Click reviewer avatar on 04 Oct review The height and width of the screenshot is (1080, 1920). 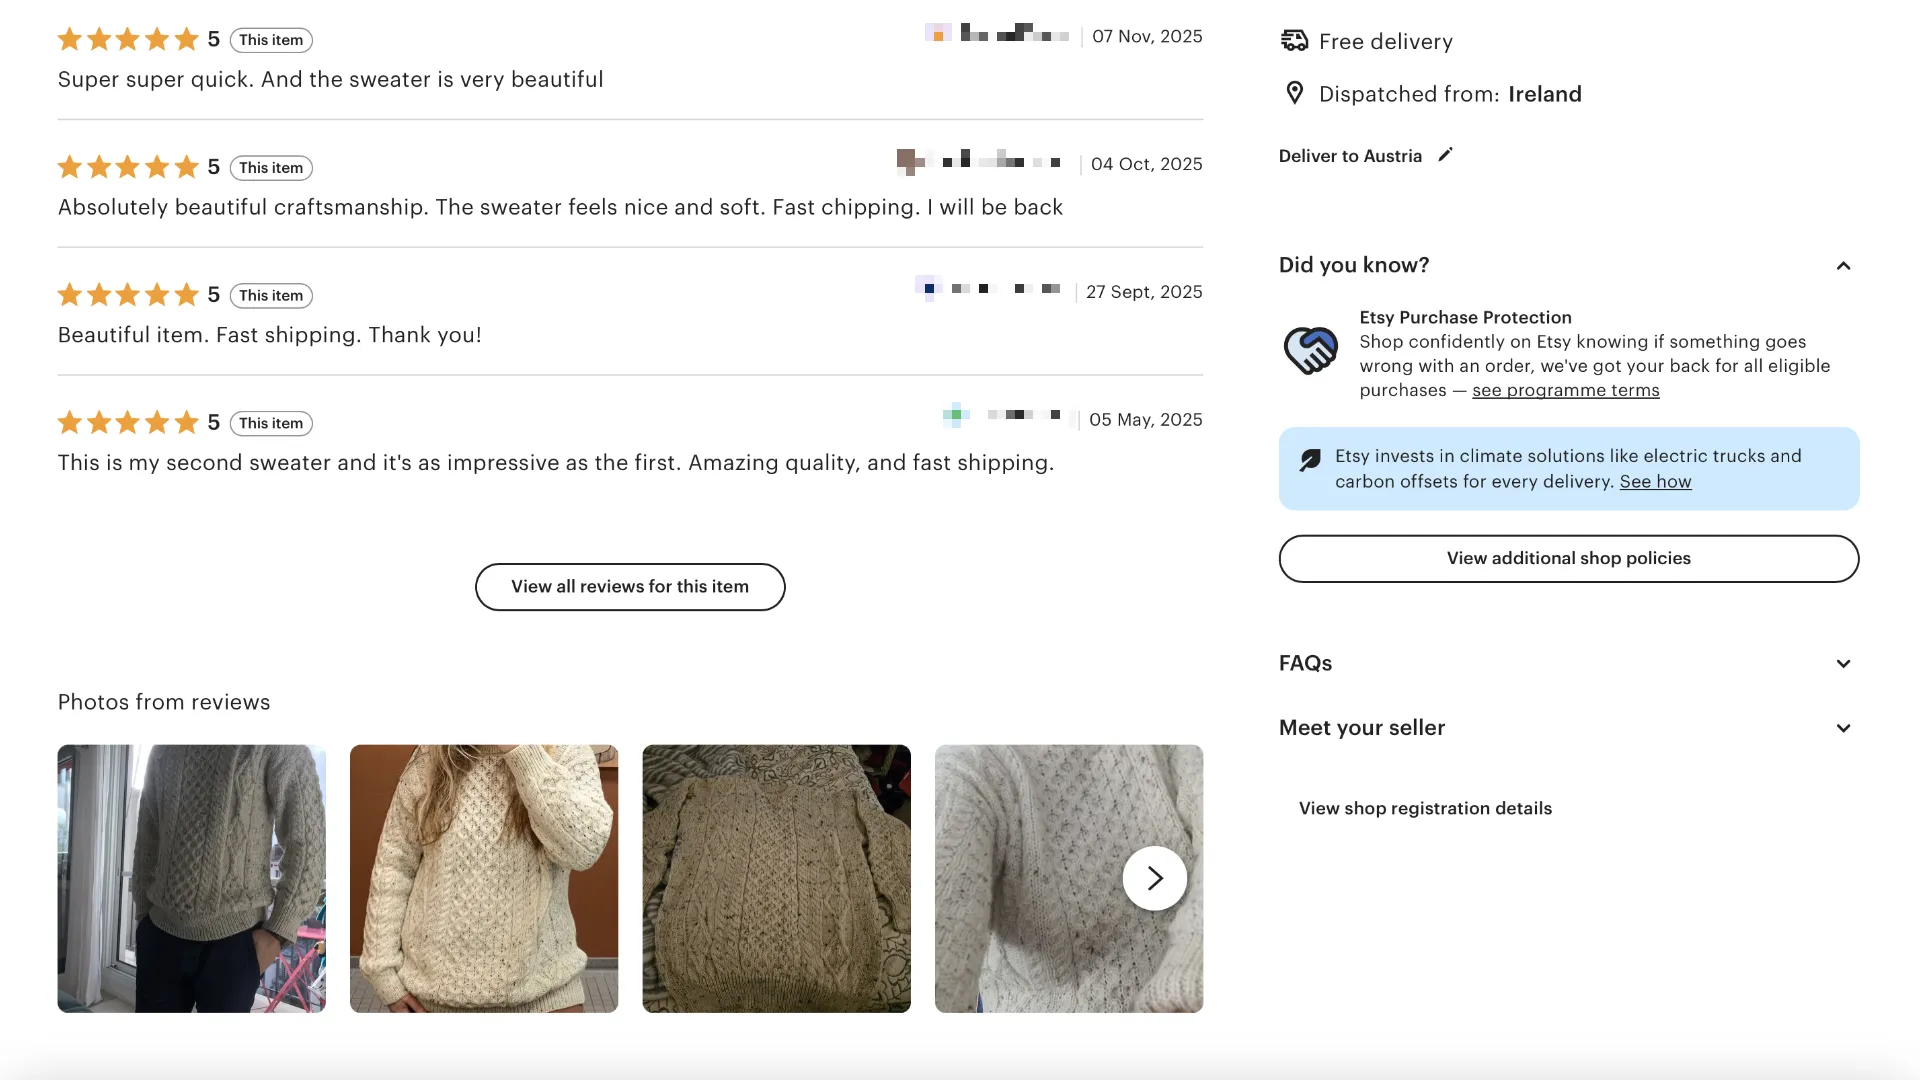tap(909, 161)
